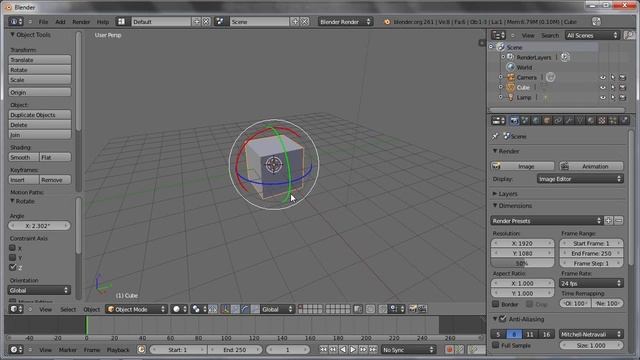Click the Insert keyframe button
Image resolution: width=640 pixels, height=360 pixels.
click(x=24, y=180)
